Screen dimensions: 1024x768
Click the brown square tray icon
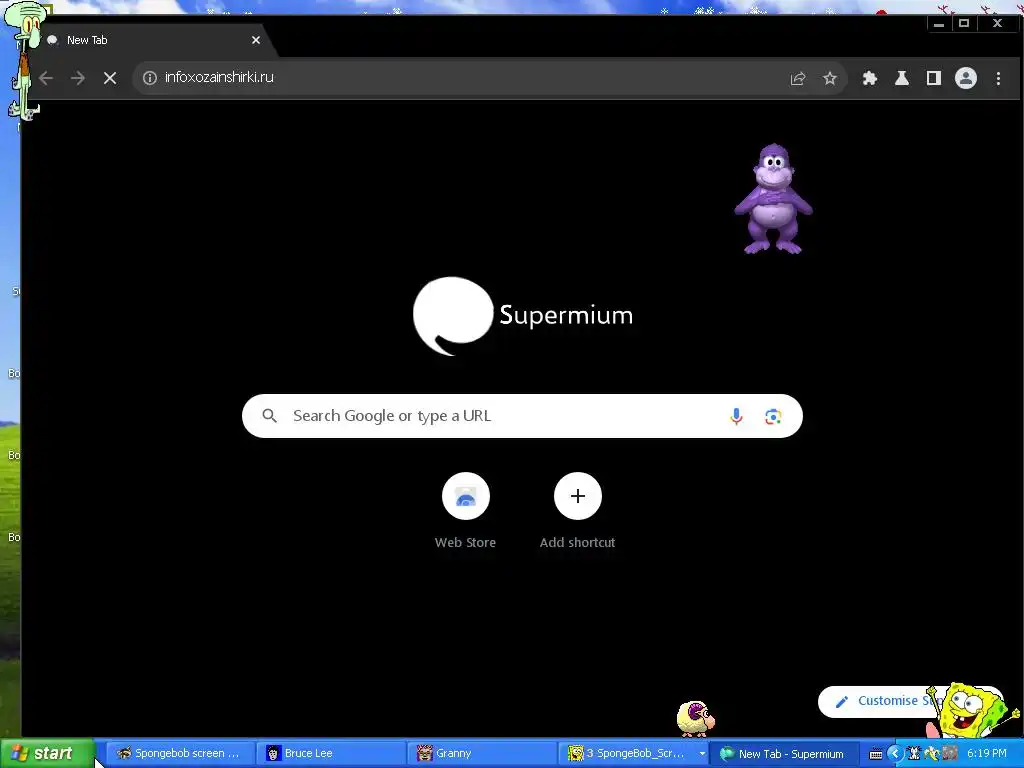950,754
